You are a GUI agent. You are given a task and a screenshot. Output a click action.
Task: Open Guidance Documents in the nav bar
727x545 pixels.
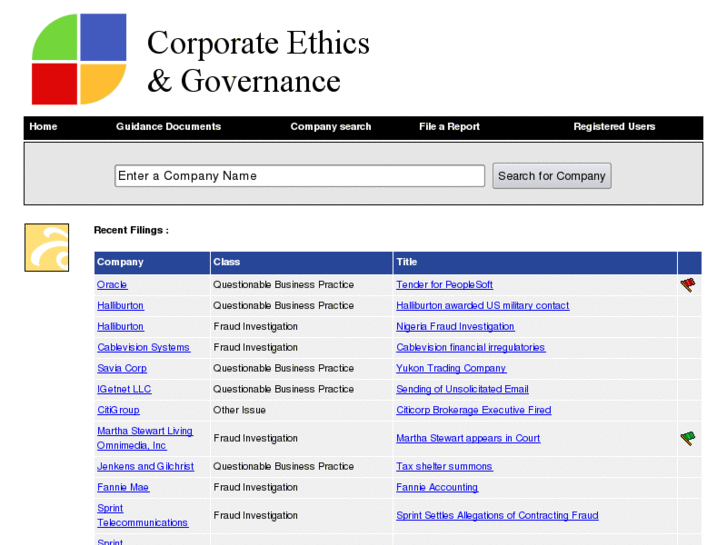pos(168,127)
